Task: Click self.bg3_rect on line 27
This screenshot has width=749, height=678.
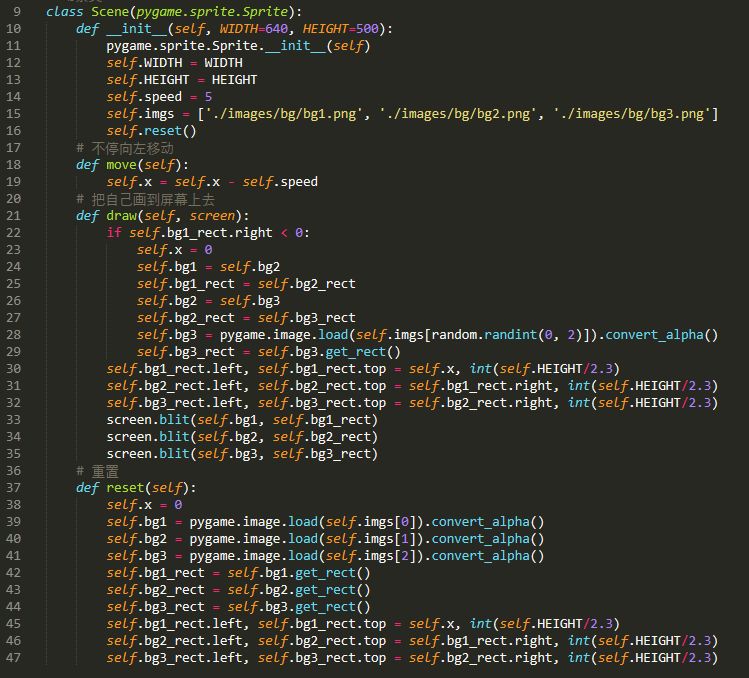Action: click(x=307, y=318)
